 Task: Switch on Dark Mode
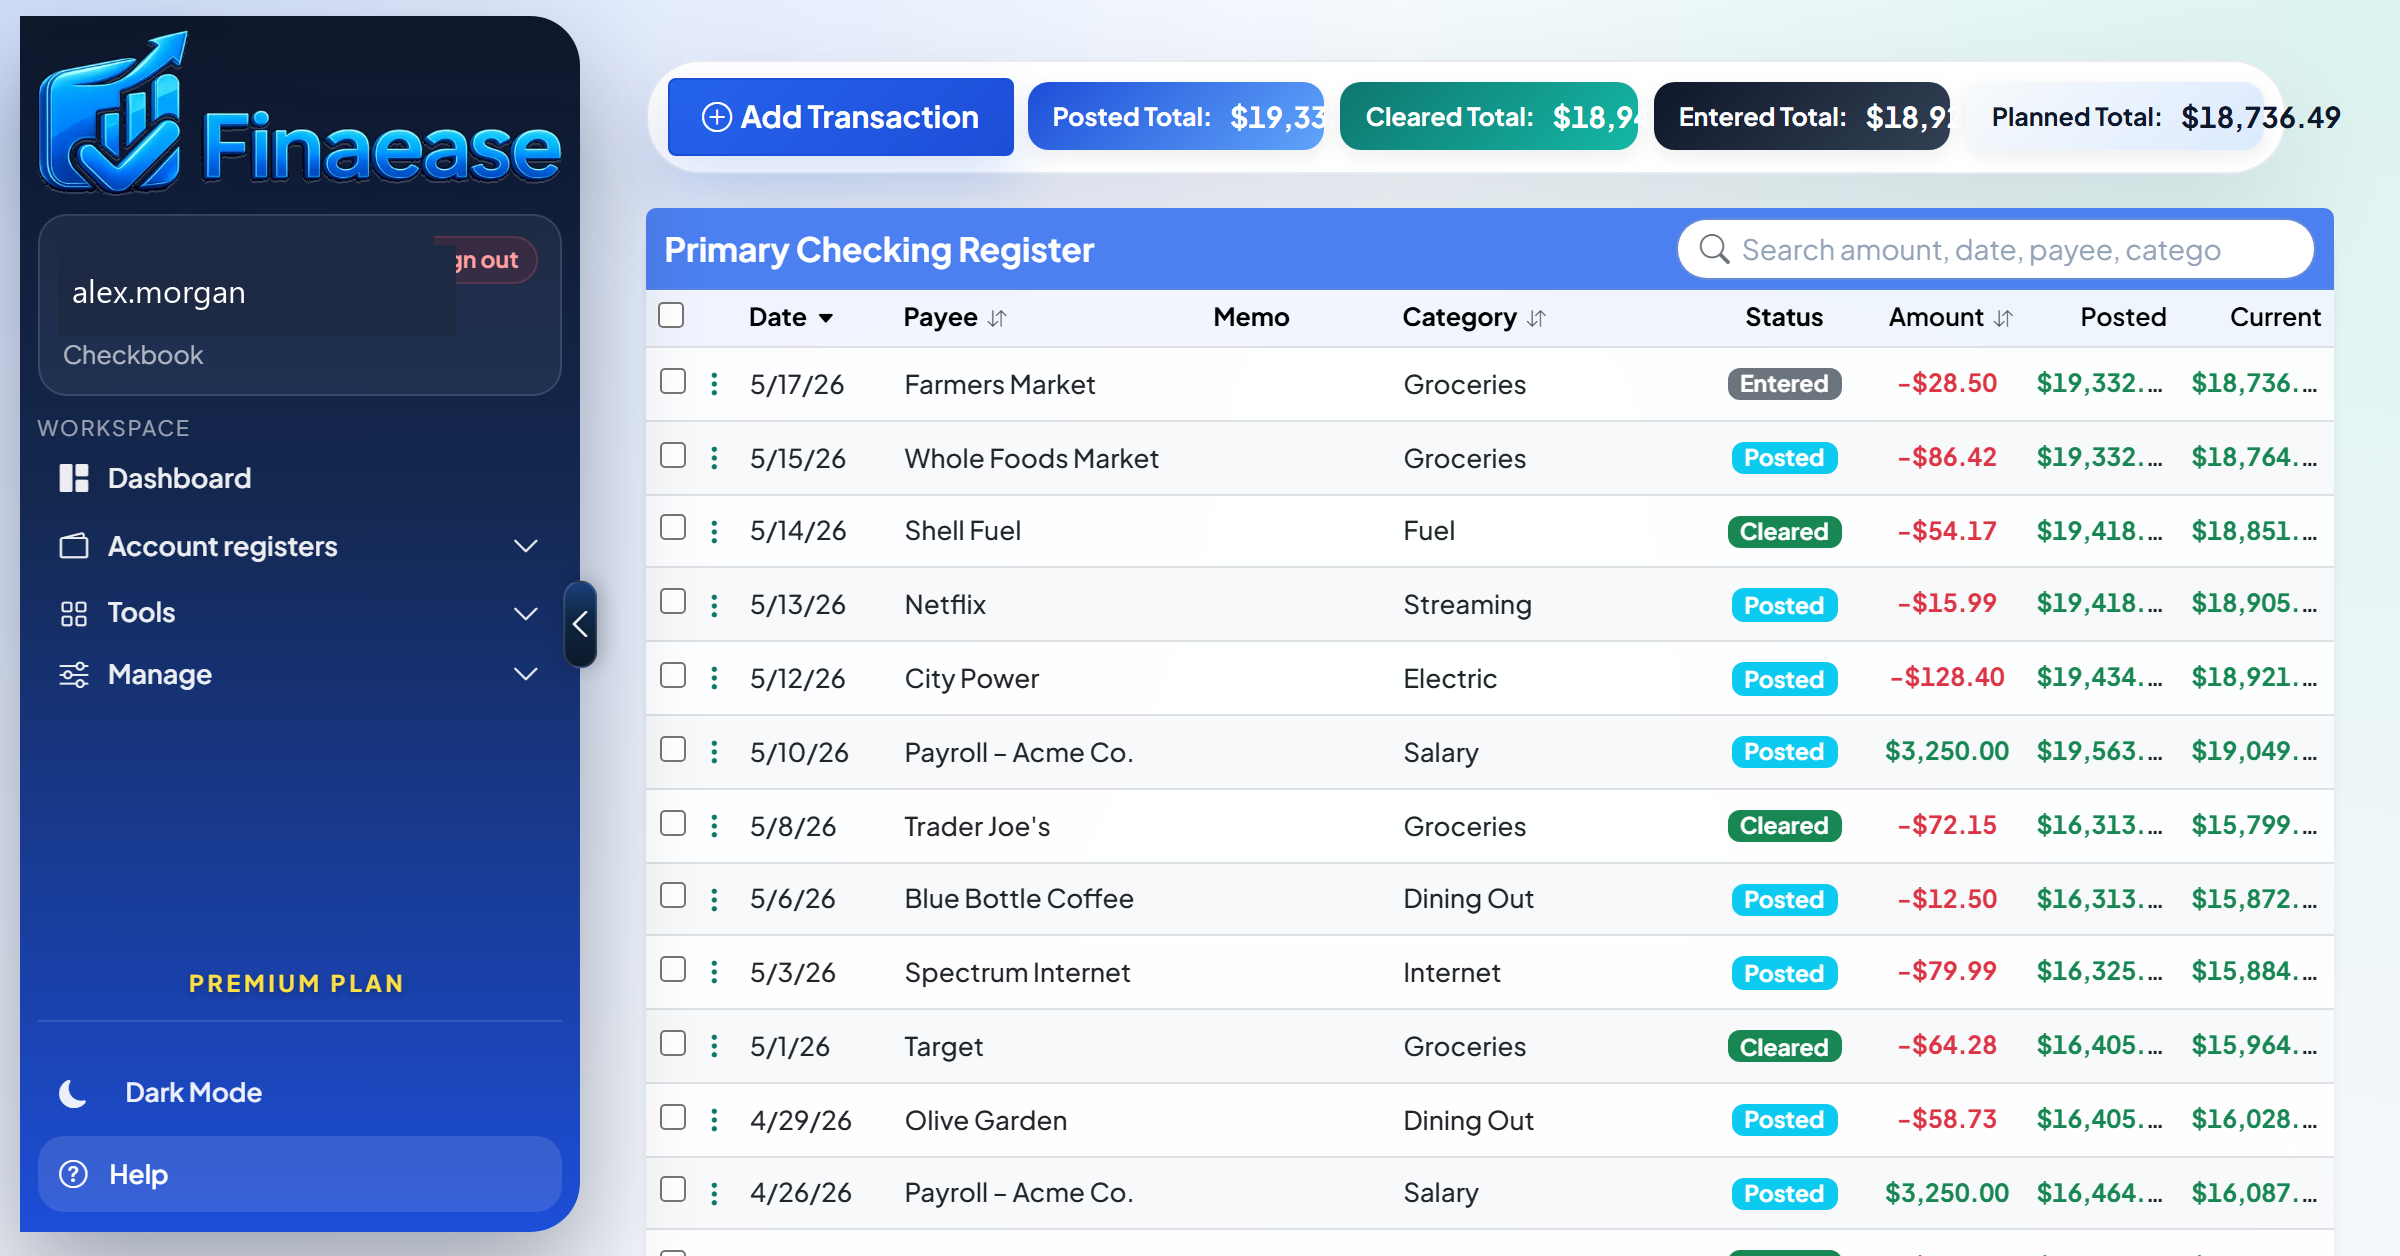(x=299, y=1093)
